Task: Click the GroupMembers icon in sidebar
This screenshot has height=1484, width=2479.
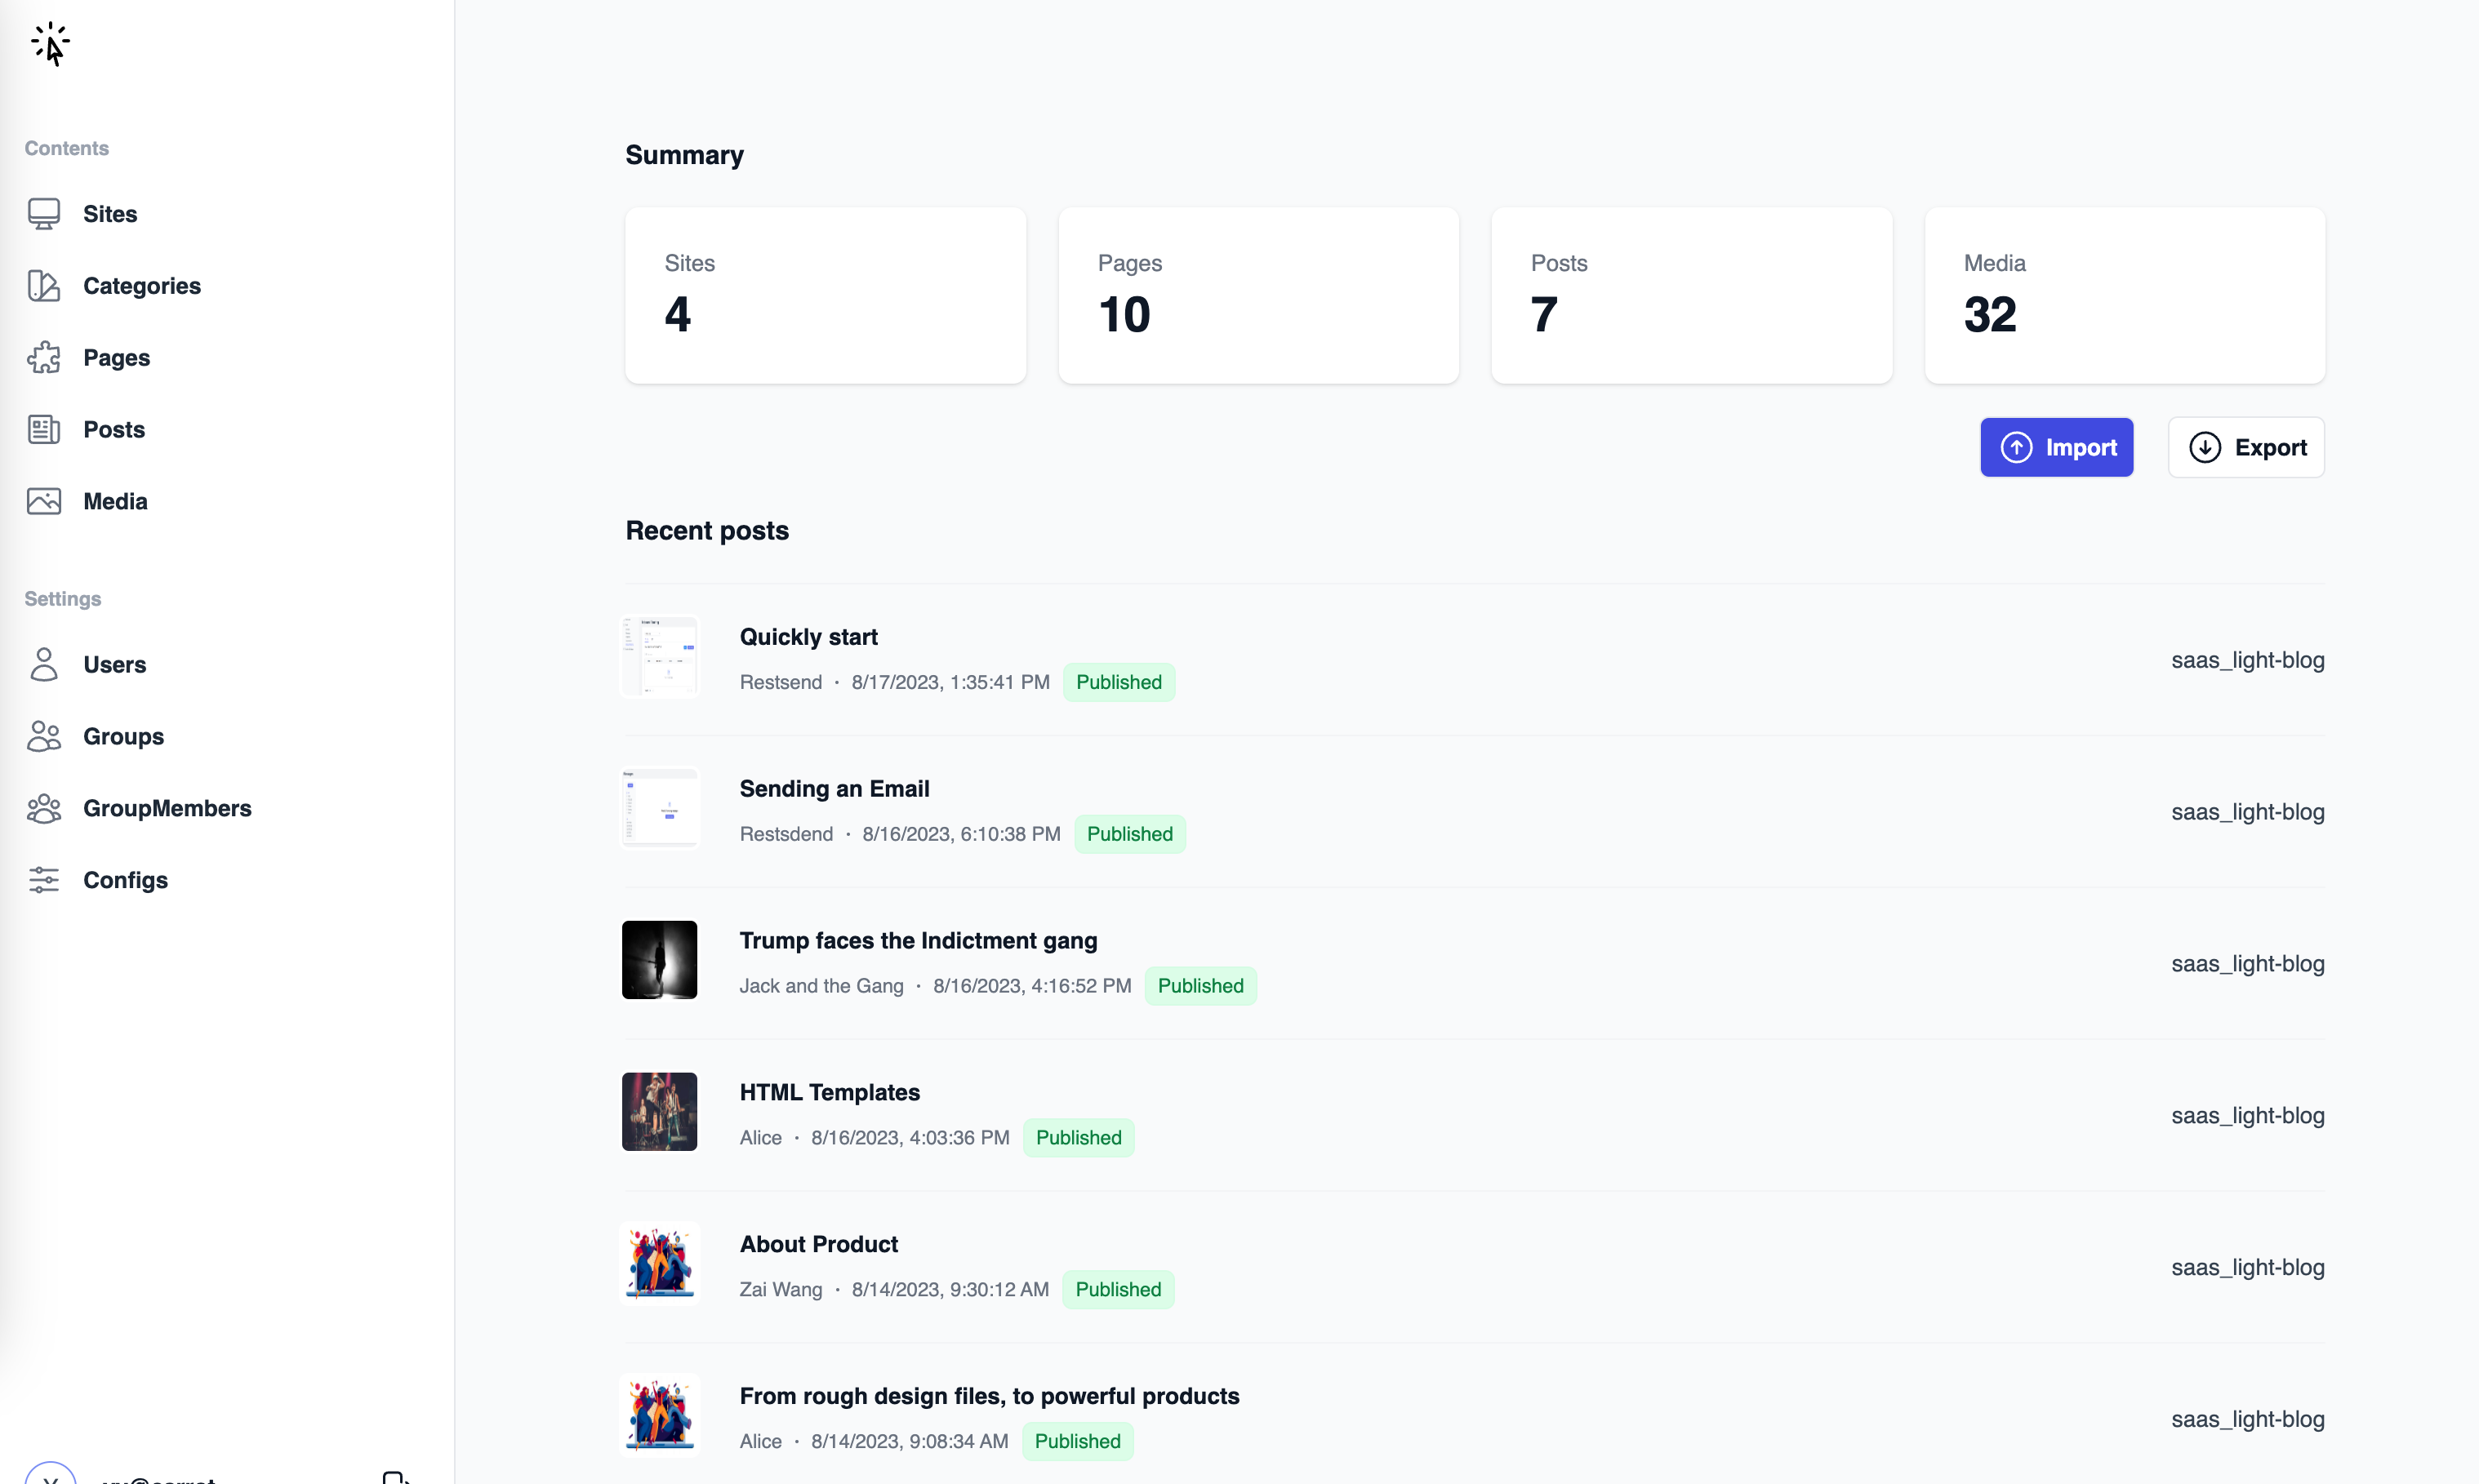Action: click(x=44, y=808)
